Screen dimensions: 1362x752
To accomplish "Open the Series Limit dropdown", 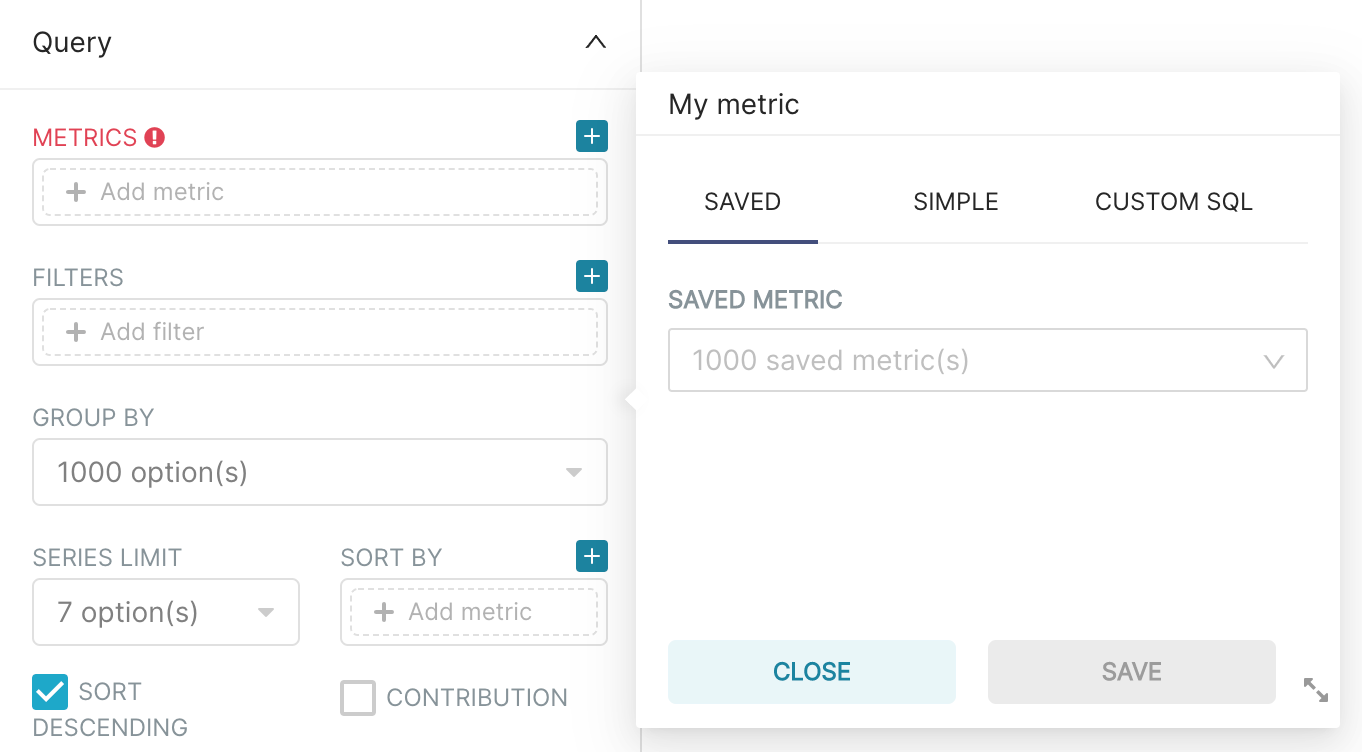I will (x=166, y=612).
